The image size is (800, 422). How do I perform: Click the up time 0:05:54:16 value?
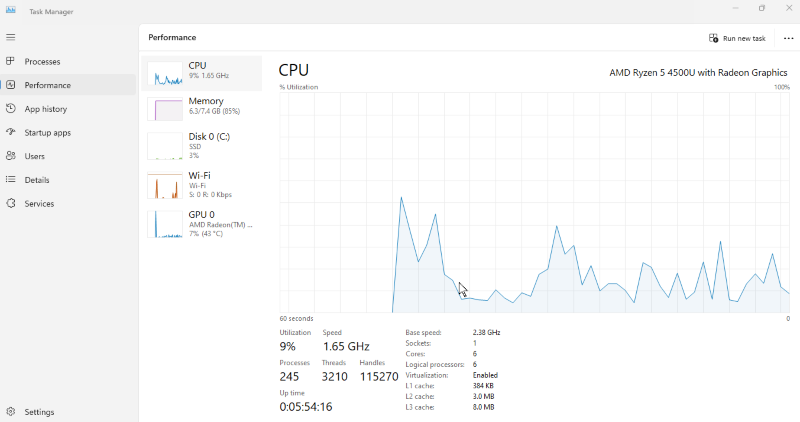coord(306,407)
